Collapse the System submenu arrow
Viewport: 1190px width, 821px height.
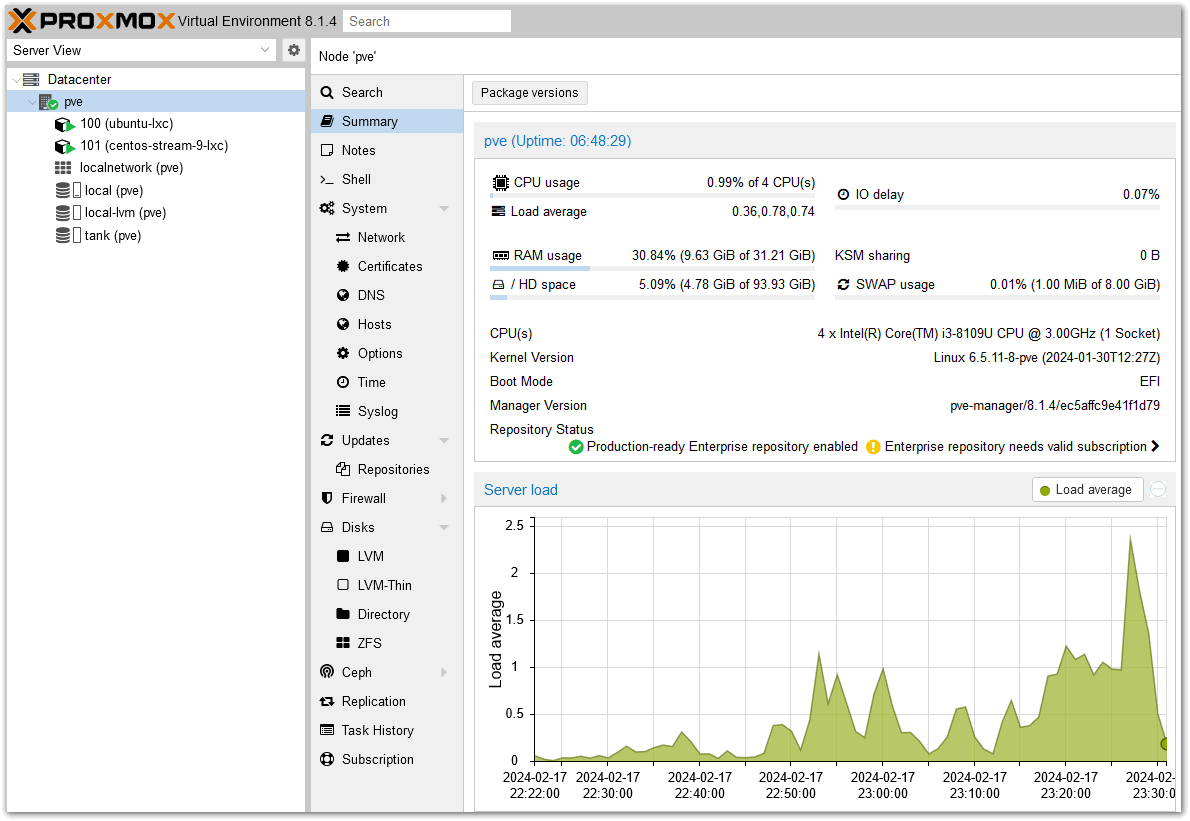pyautogui.click(x=444, y=209)
